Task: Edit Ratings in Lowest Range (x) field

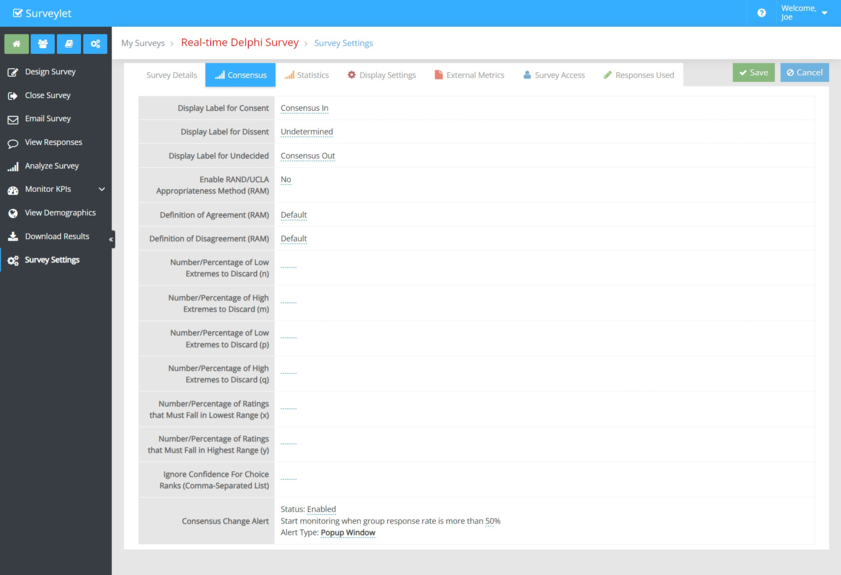Action: (x=289, y=409)
